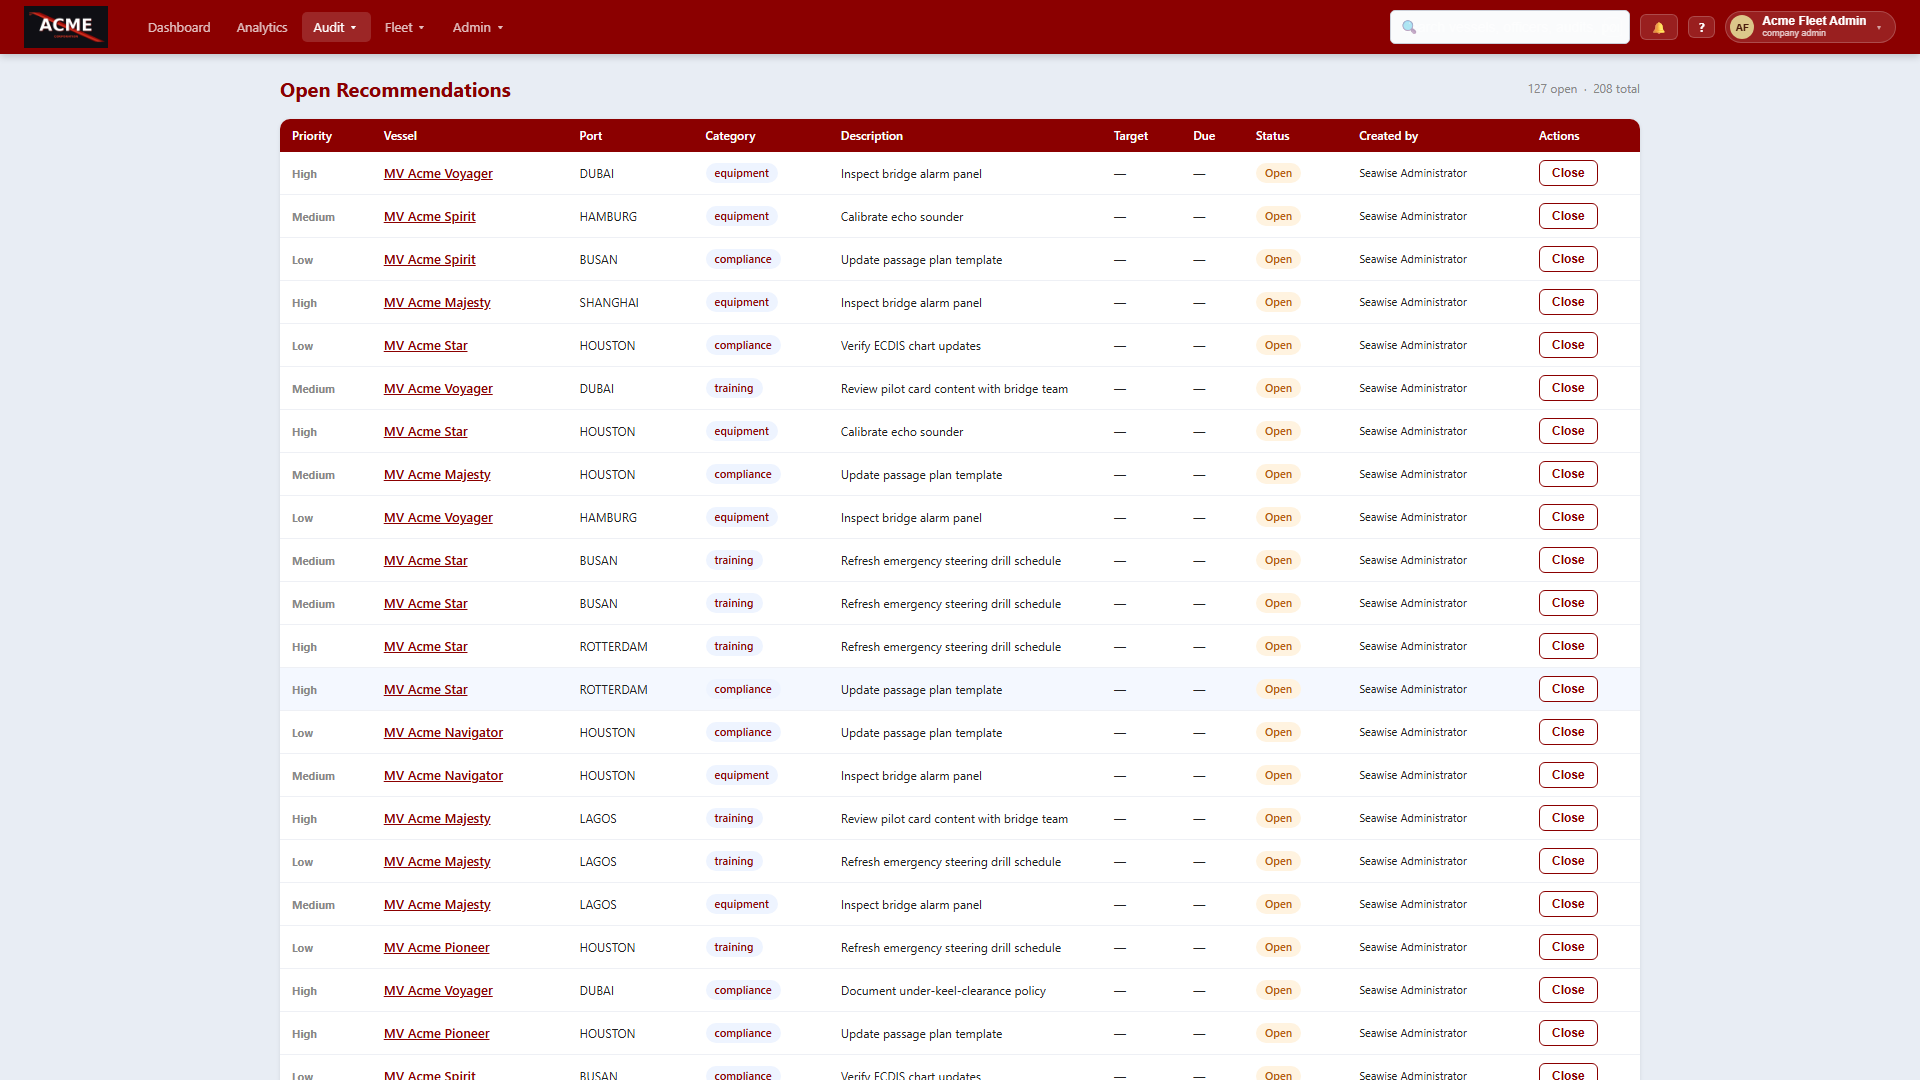
Task: Click Document under-keel-clearance policy description
Action: [x=943, y=991]
